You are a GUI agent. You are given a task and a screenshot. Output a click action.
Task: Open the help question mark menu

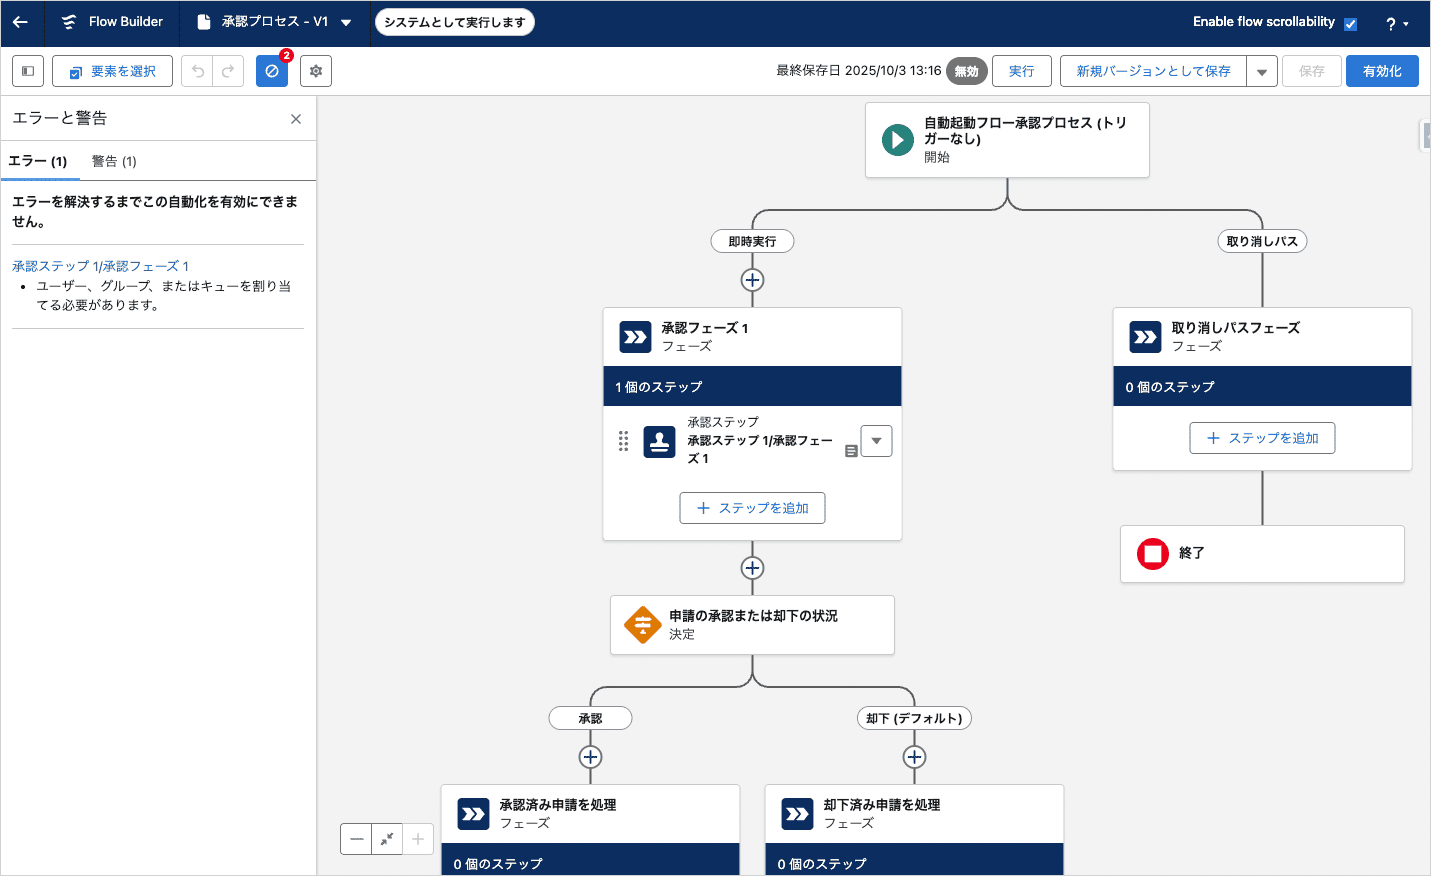[x=1396, y=24]
